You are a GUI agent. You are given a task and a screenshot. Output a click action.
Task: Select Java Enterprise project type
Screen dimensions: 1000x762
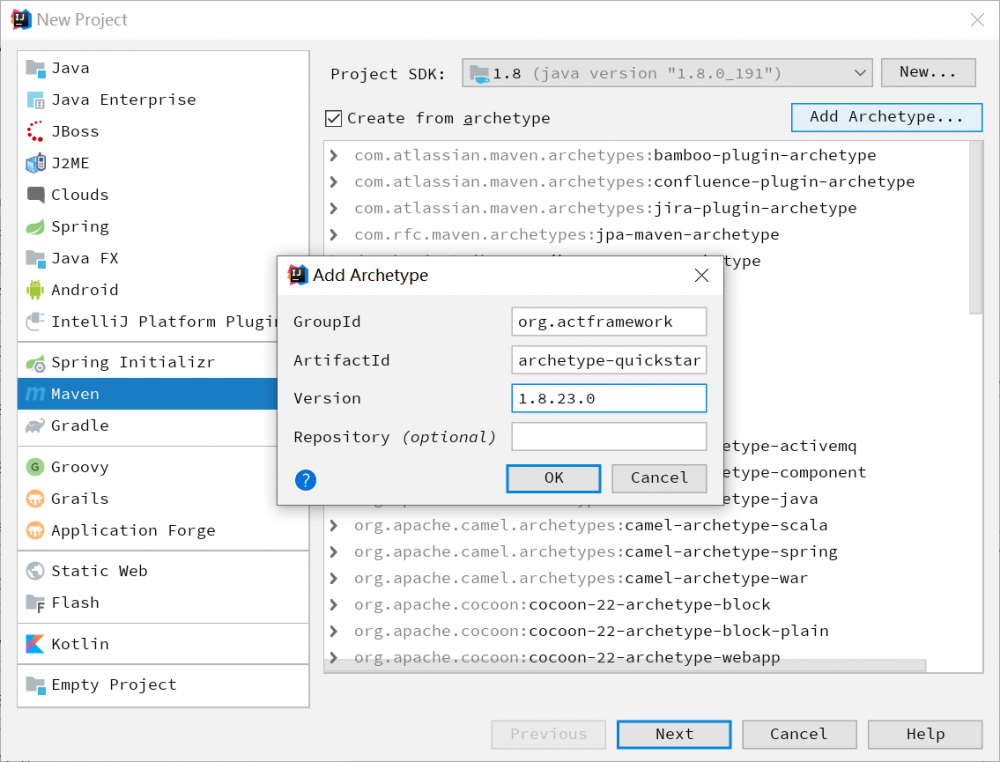click(x=123, y=100)
